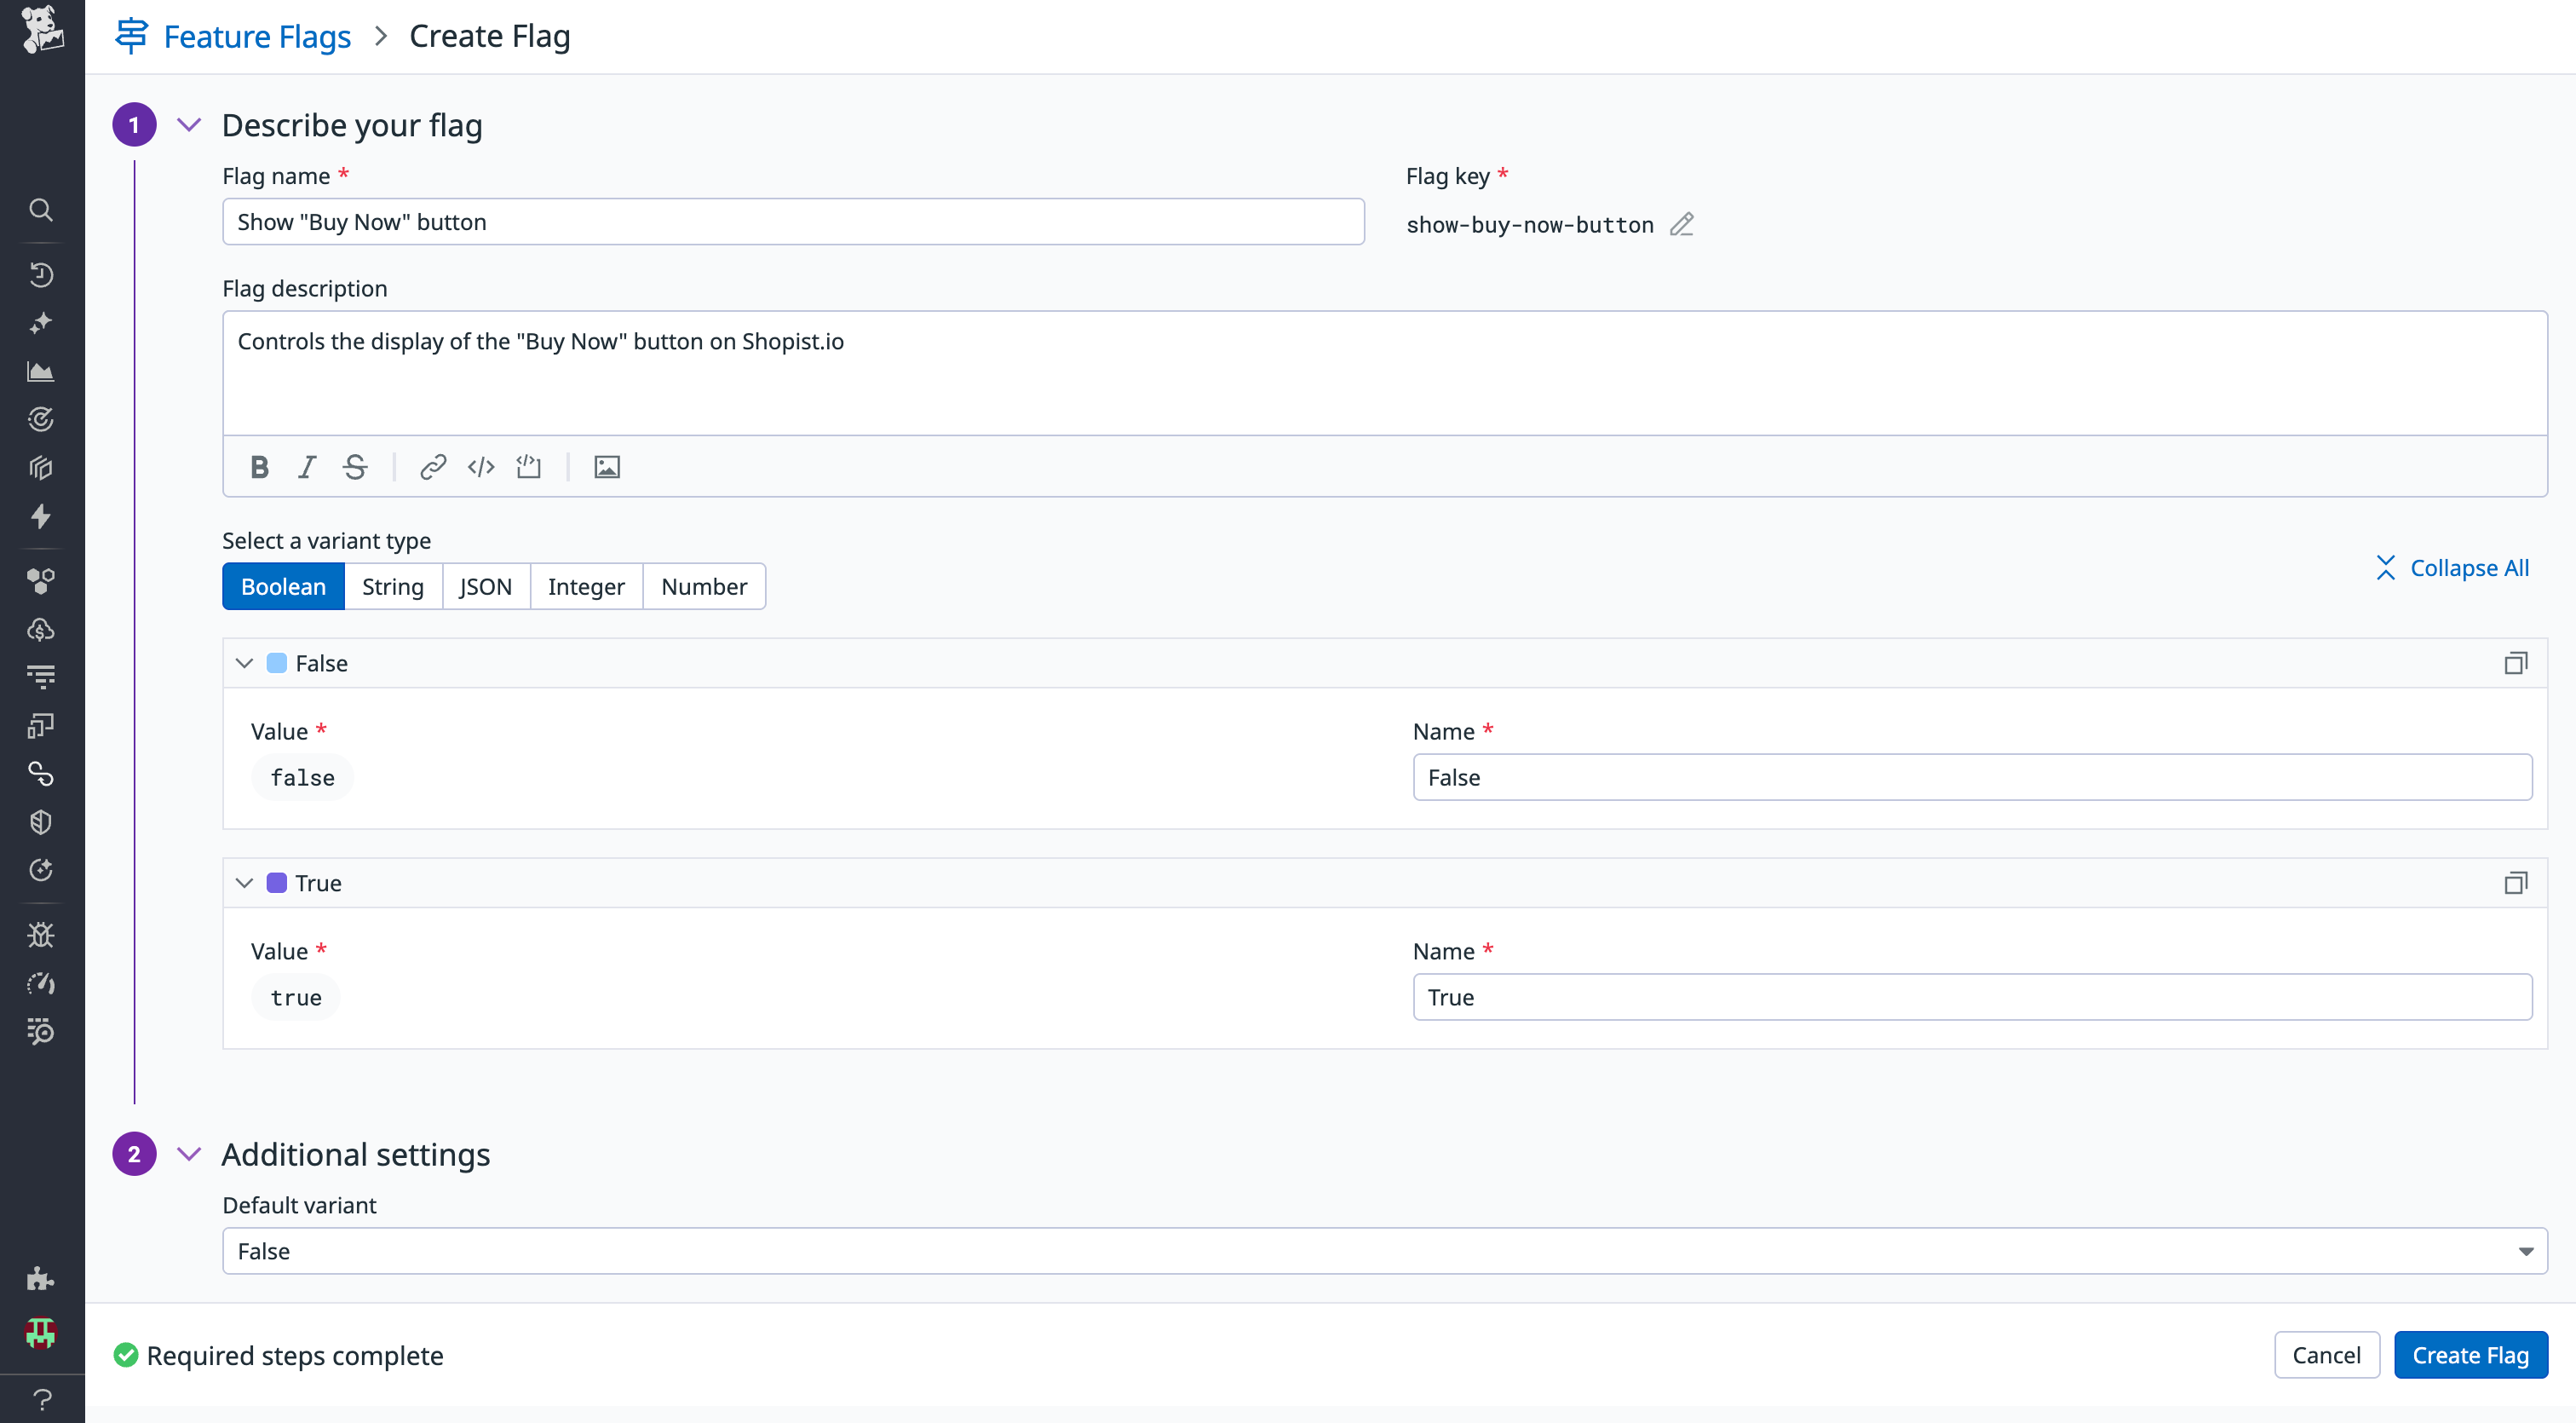
Task: Select the String variant type
Action: (x=392, y=586)
